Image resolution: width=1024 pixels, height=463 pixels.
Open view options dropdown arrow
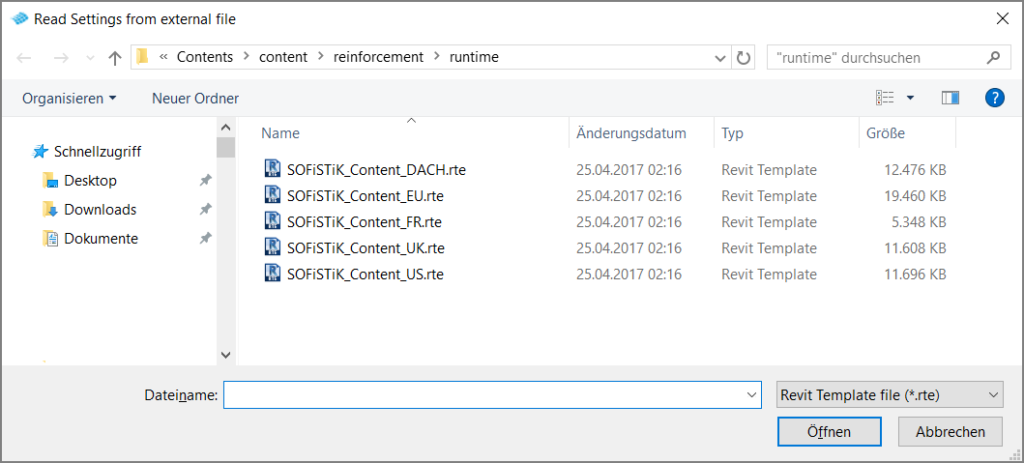pyautogui.click(x=910, y=99)
